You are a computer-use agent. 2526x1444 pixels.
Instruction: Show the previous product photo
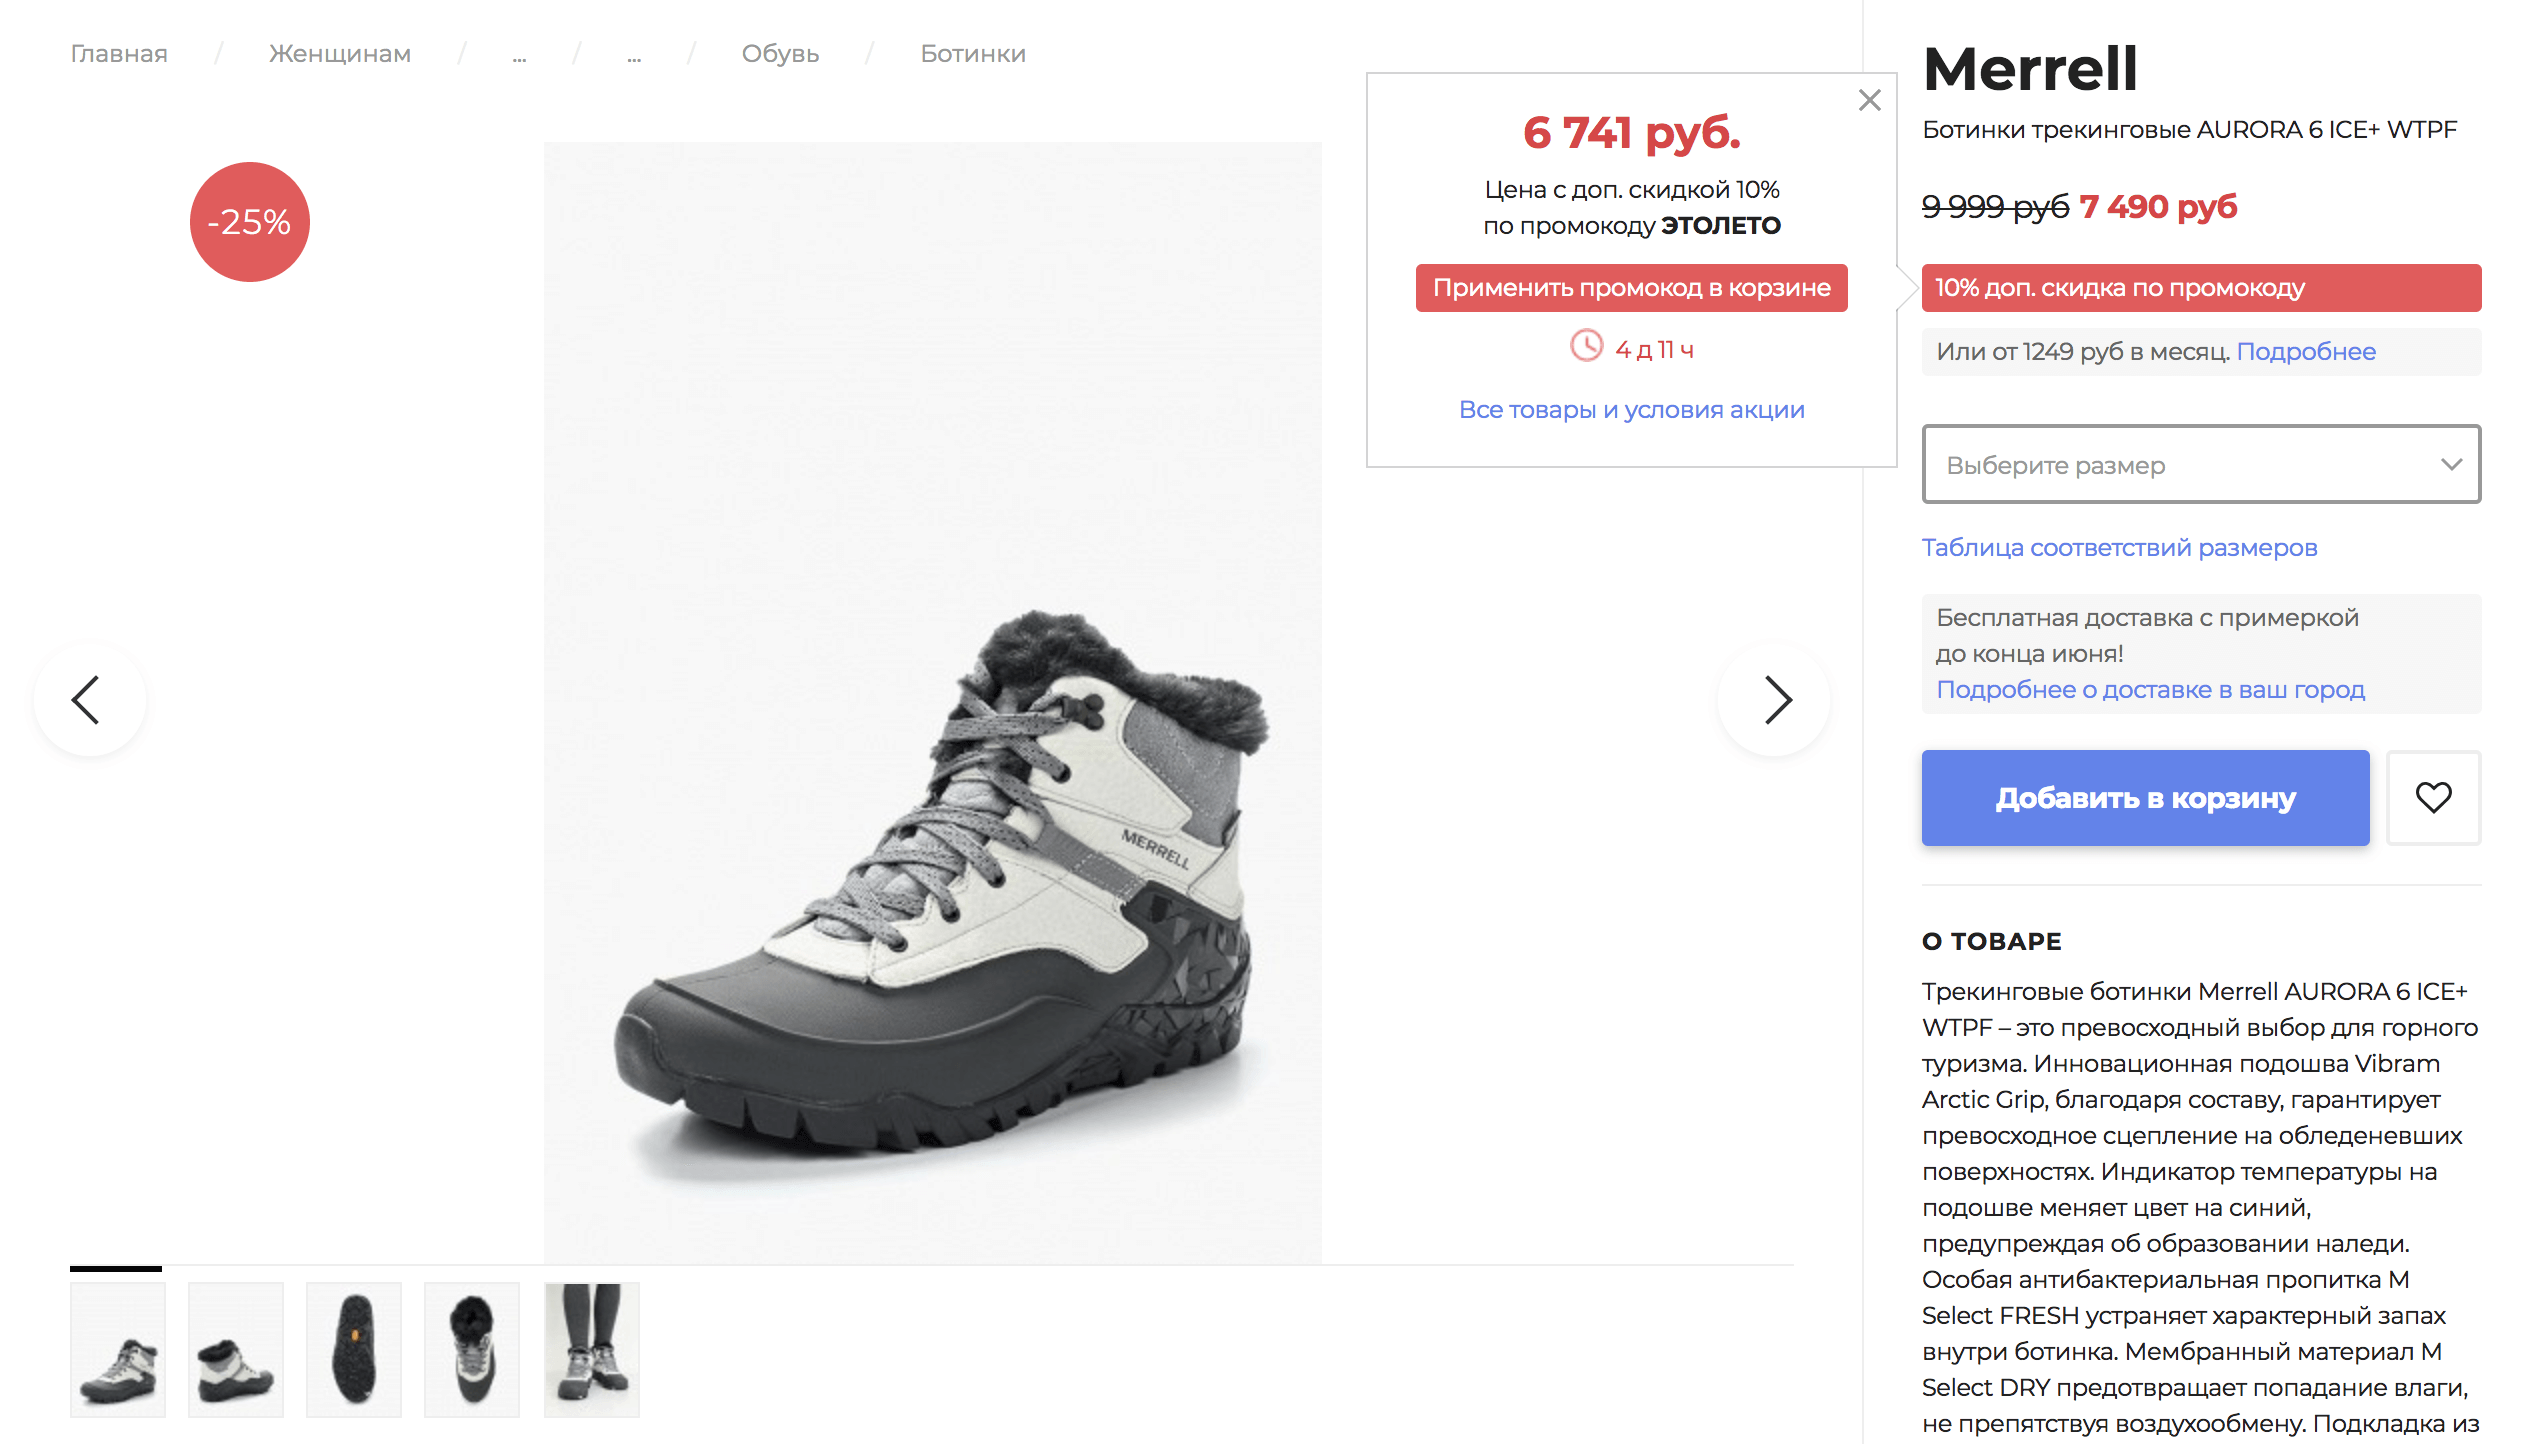coord(88,699)
